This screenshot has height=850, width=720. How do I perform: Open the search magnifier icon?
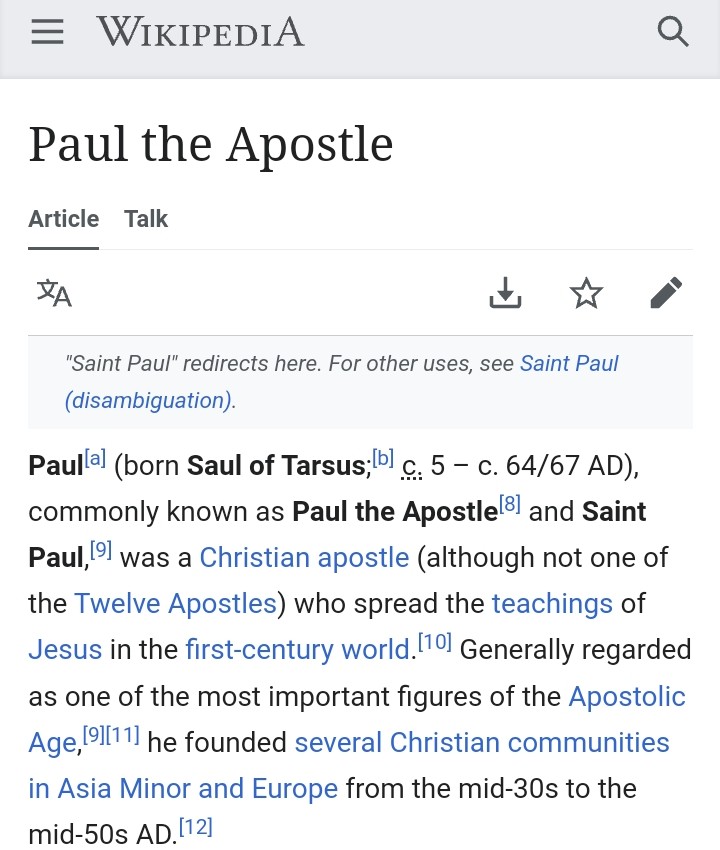673,34
